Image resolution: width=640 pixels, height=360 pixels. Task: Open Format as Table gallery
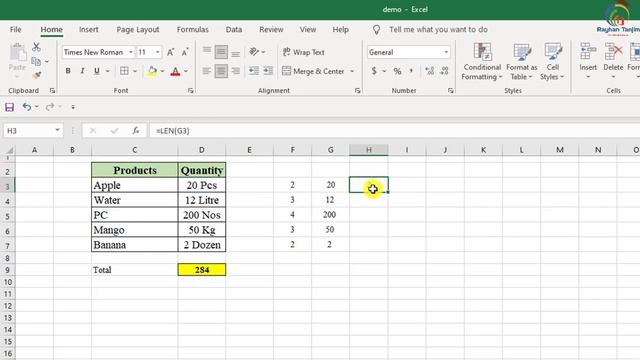coord(522,62)
